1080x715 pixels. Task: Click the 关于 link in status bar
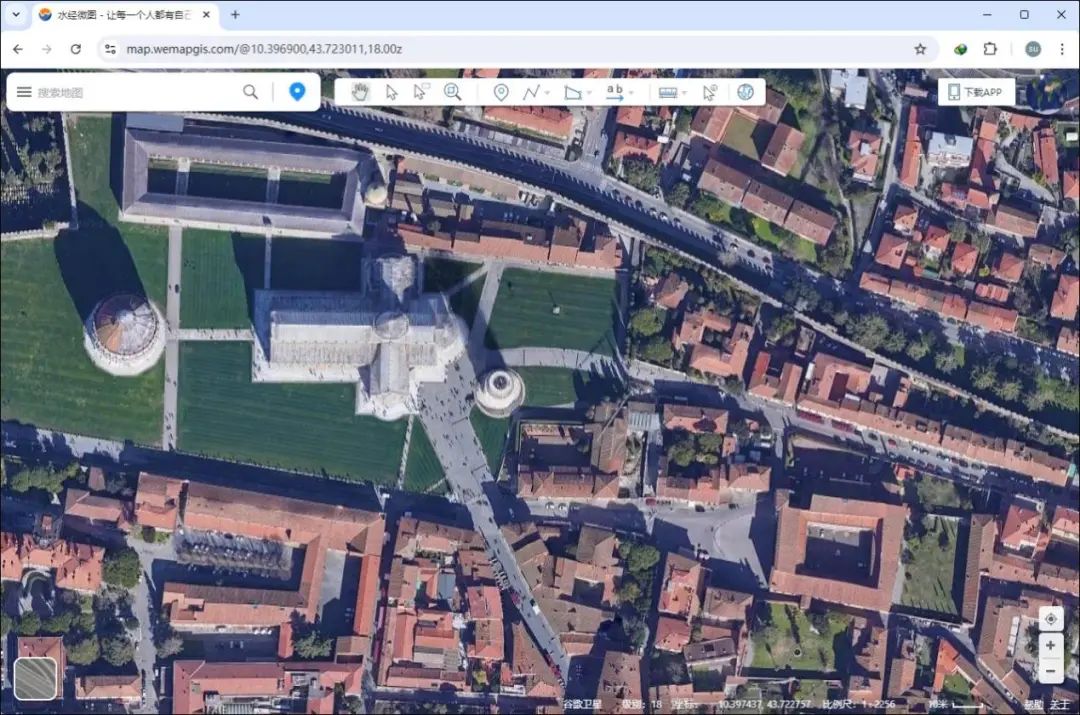point(1059,704)
